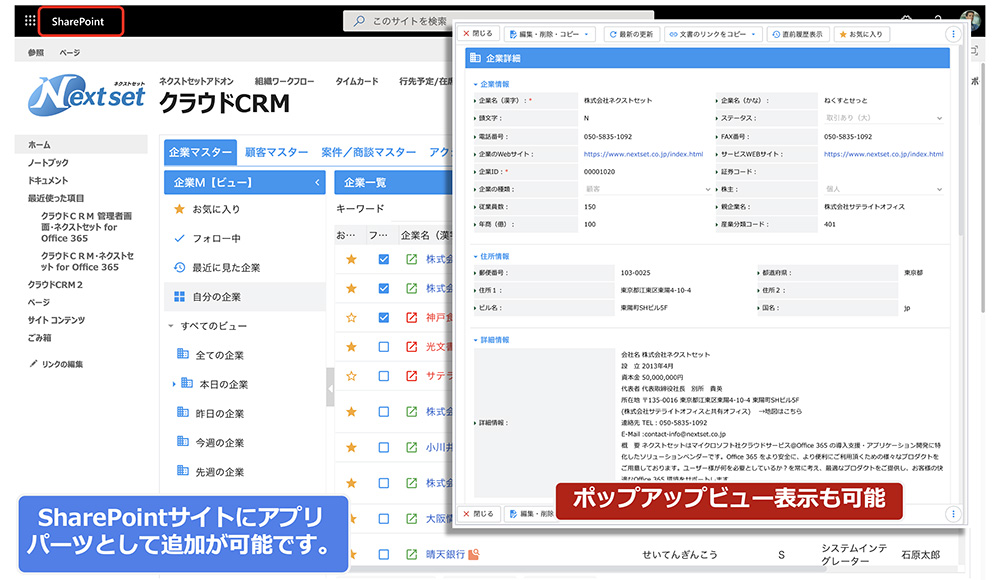Open サイト コンテンツ in the left navigation

click(x=56, y=320)
